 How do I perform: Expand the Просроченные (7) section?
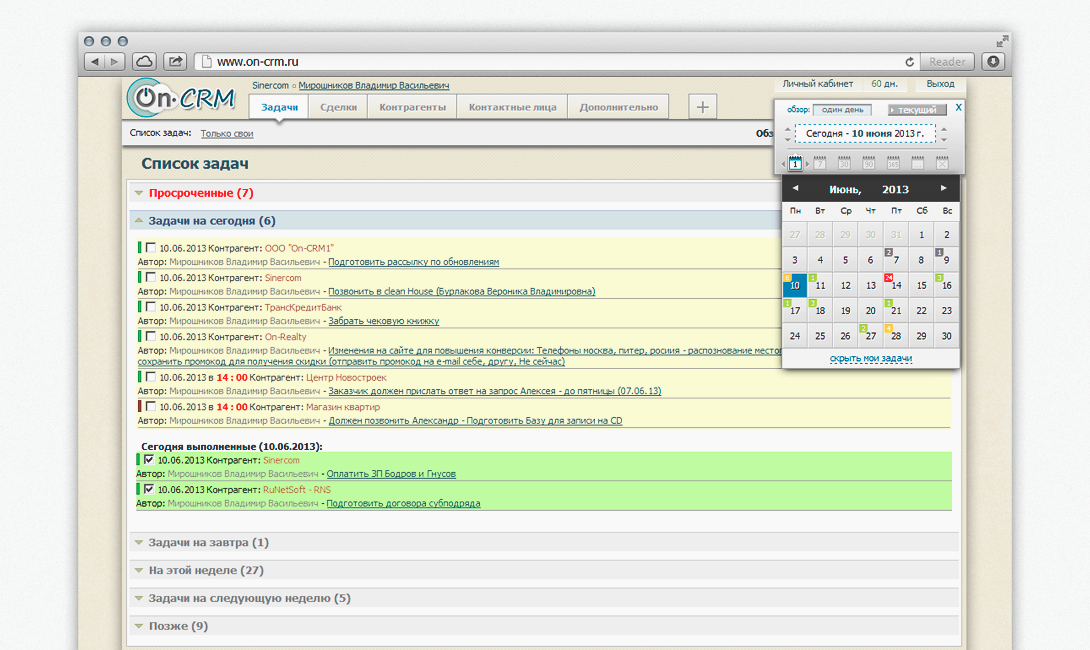click(x=139, y=193)
